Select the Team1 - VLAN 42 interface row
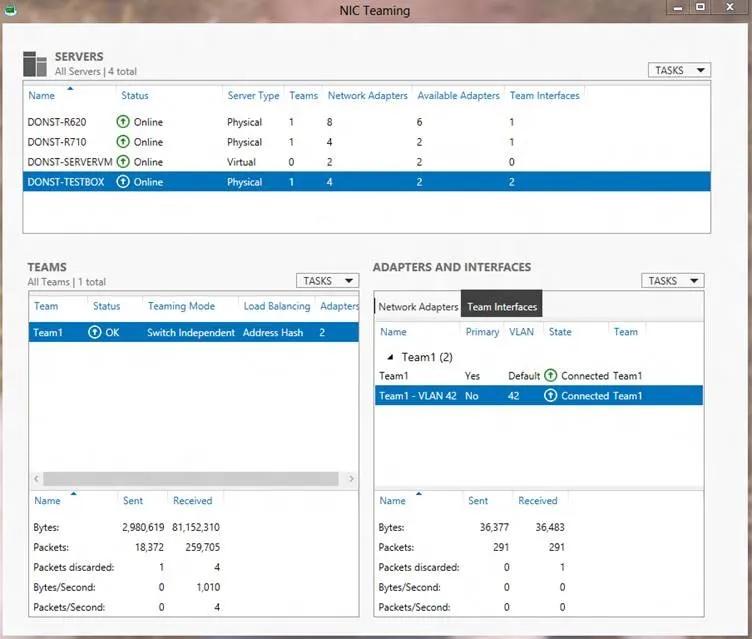Viewport: 752px width, 639px height. tap(539, 396)
